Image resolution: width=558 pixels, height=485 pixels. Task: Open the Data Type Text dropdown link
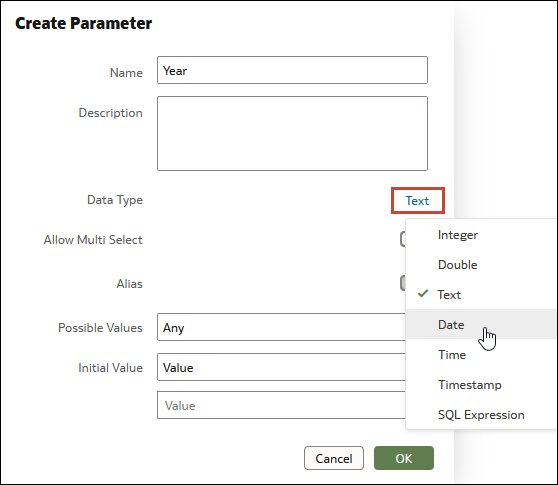(x=417, y=201)
